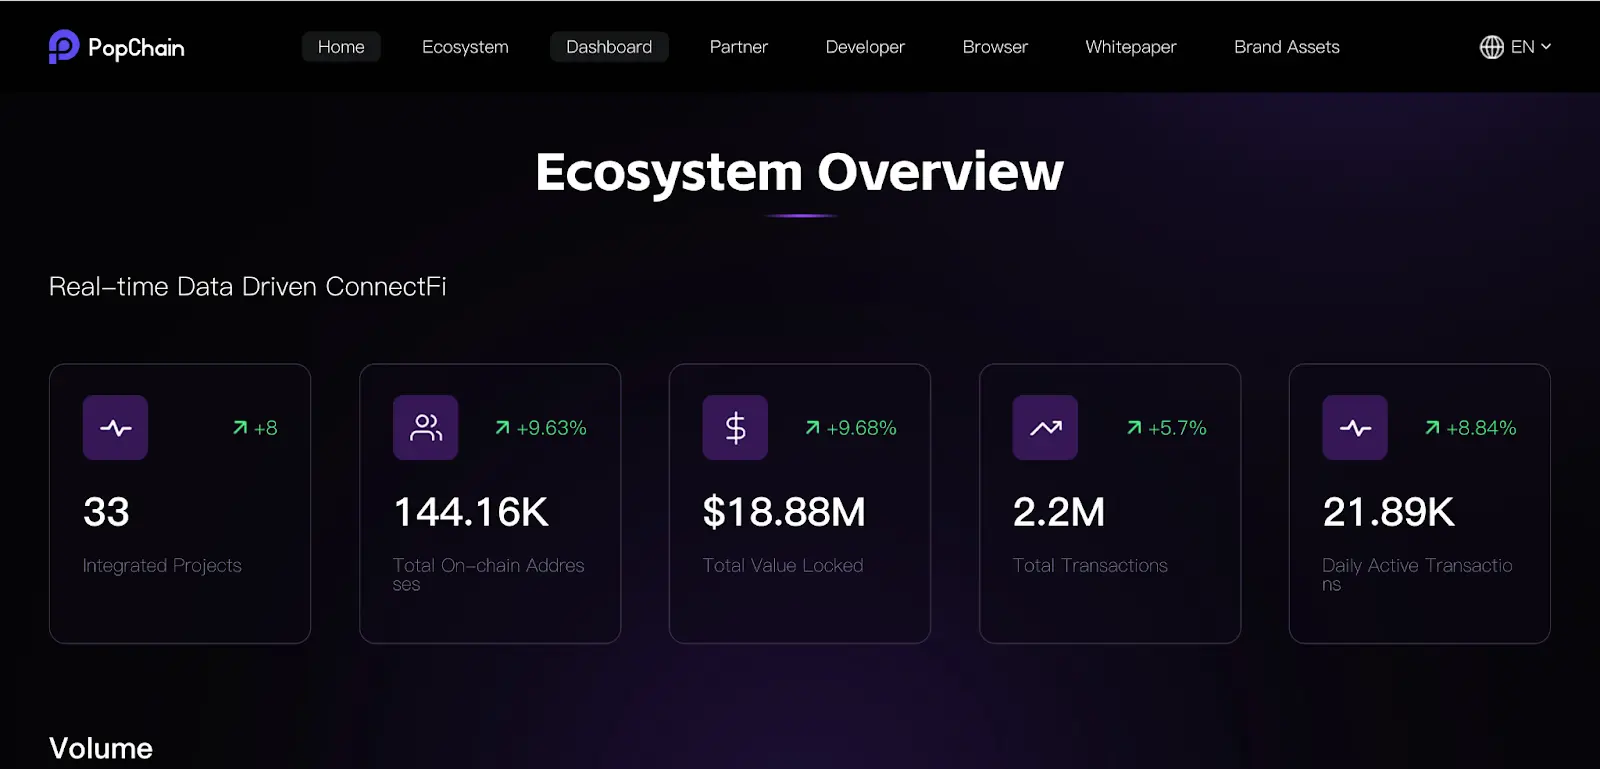Viewport: 1600px width, 769px height.
Task: Click the green arrow beside +8.84%
Action: [1432, 428]
